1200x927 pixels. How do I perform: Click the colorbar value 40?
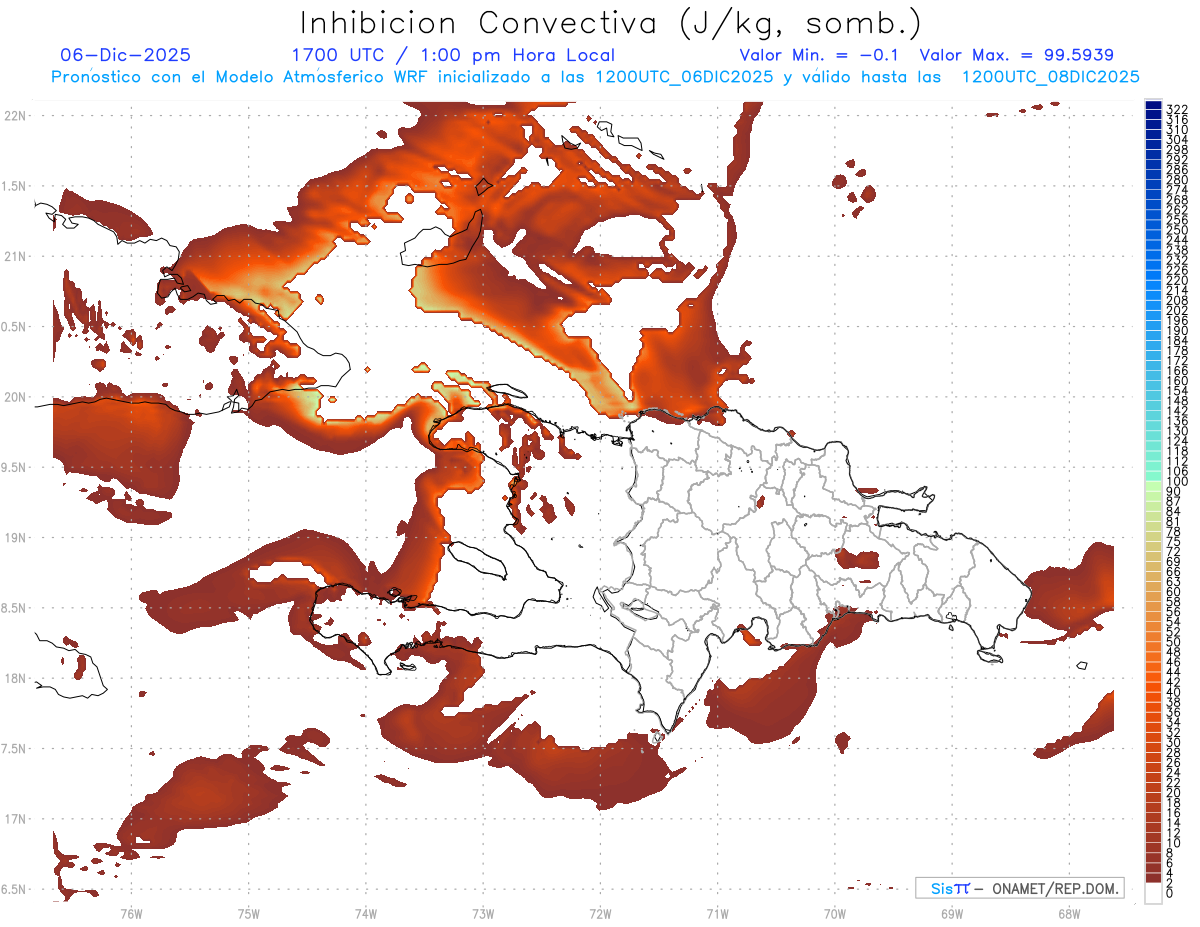[1174, 692]
